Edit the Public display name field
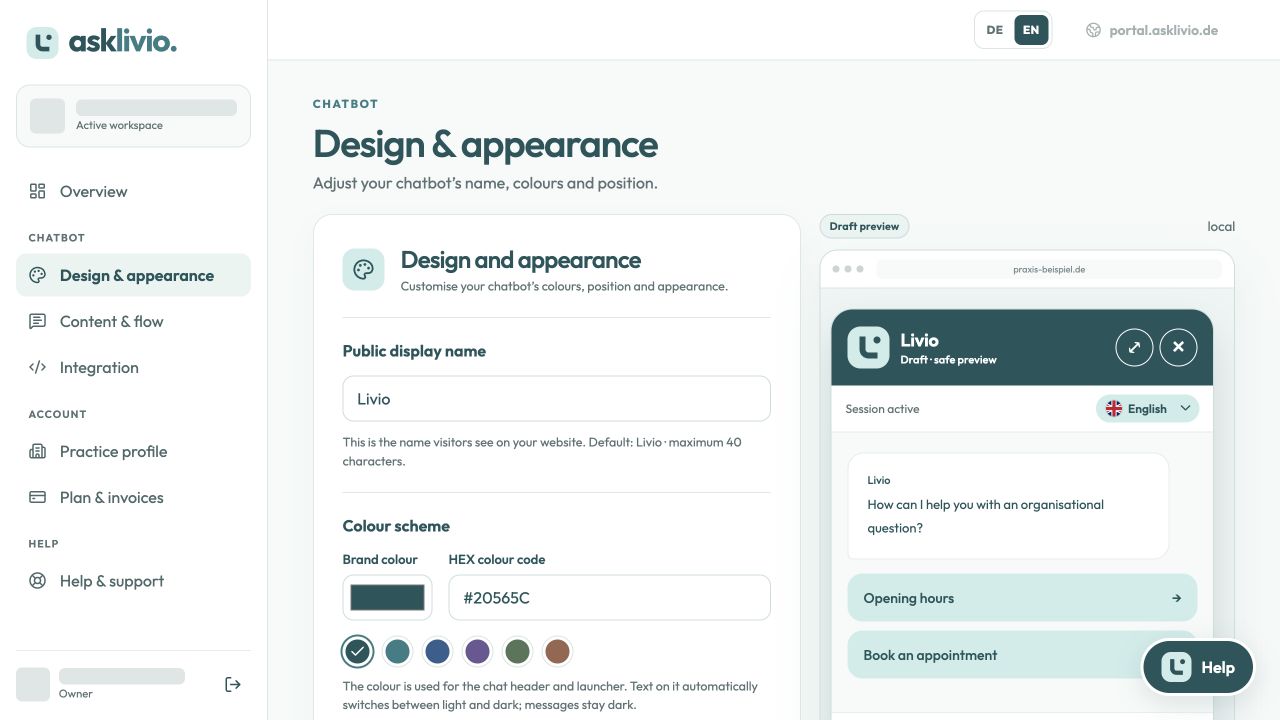Image resolution: width=1280 pixels, height=720 pixels. 556,398
